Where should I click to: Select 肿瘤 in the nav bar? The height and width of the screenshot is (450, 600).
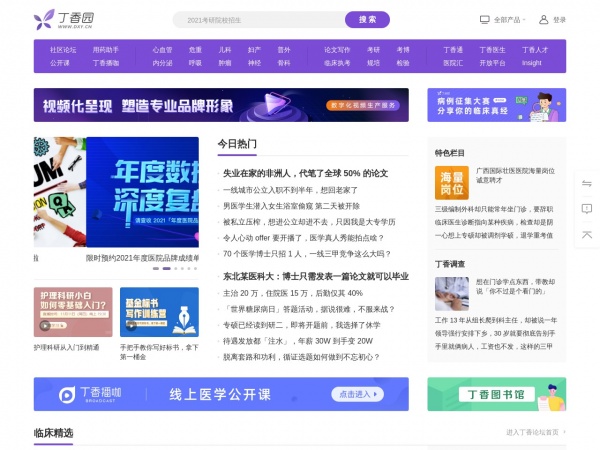point(225,63)
